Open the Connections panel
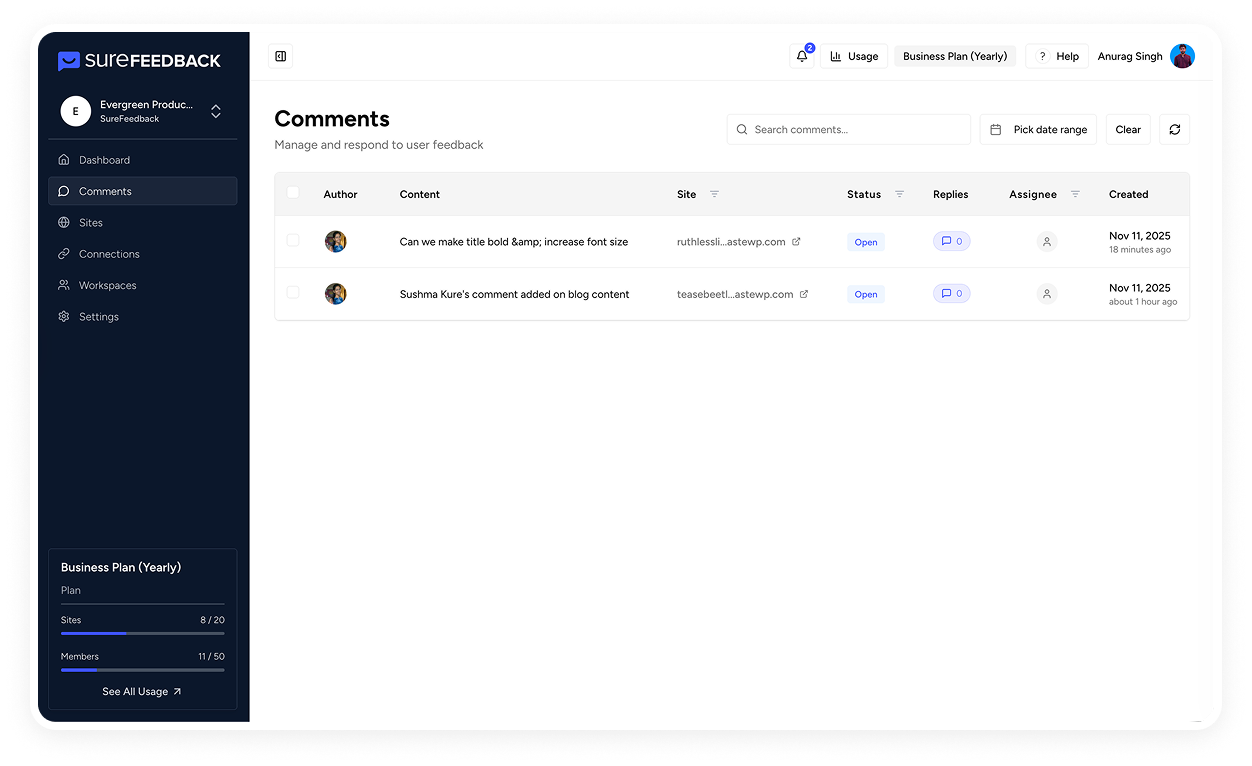The height and width of the screenshot is (766, 1252). pyautogui.click(x=108, y=253)
